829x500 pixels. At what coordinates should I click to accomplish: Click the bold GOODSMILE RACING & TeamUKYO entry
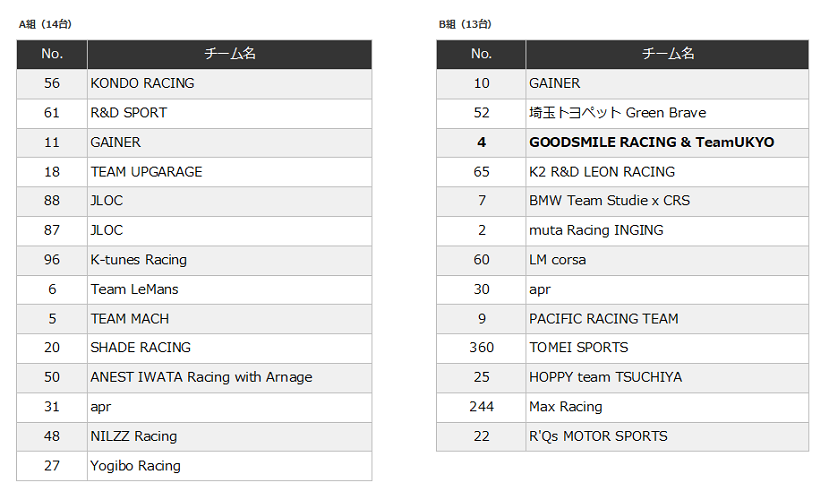click(651, 142)
